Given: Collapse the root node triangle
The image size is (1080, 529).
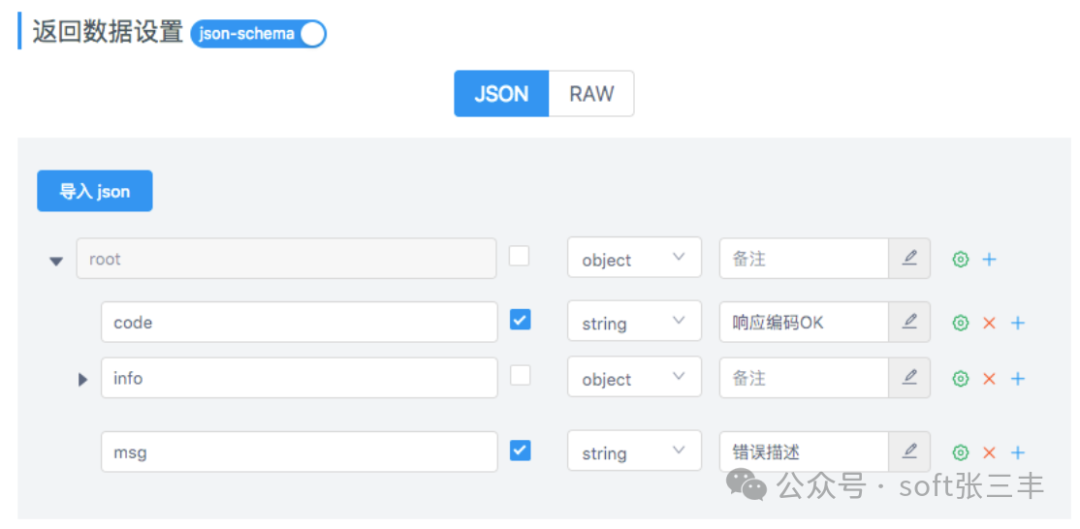Looking at the screenshot, I should pyautogui.click(x=56, y=261).
